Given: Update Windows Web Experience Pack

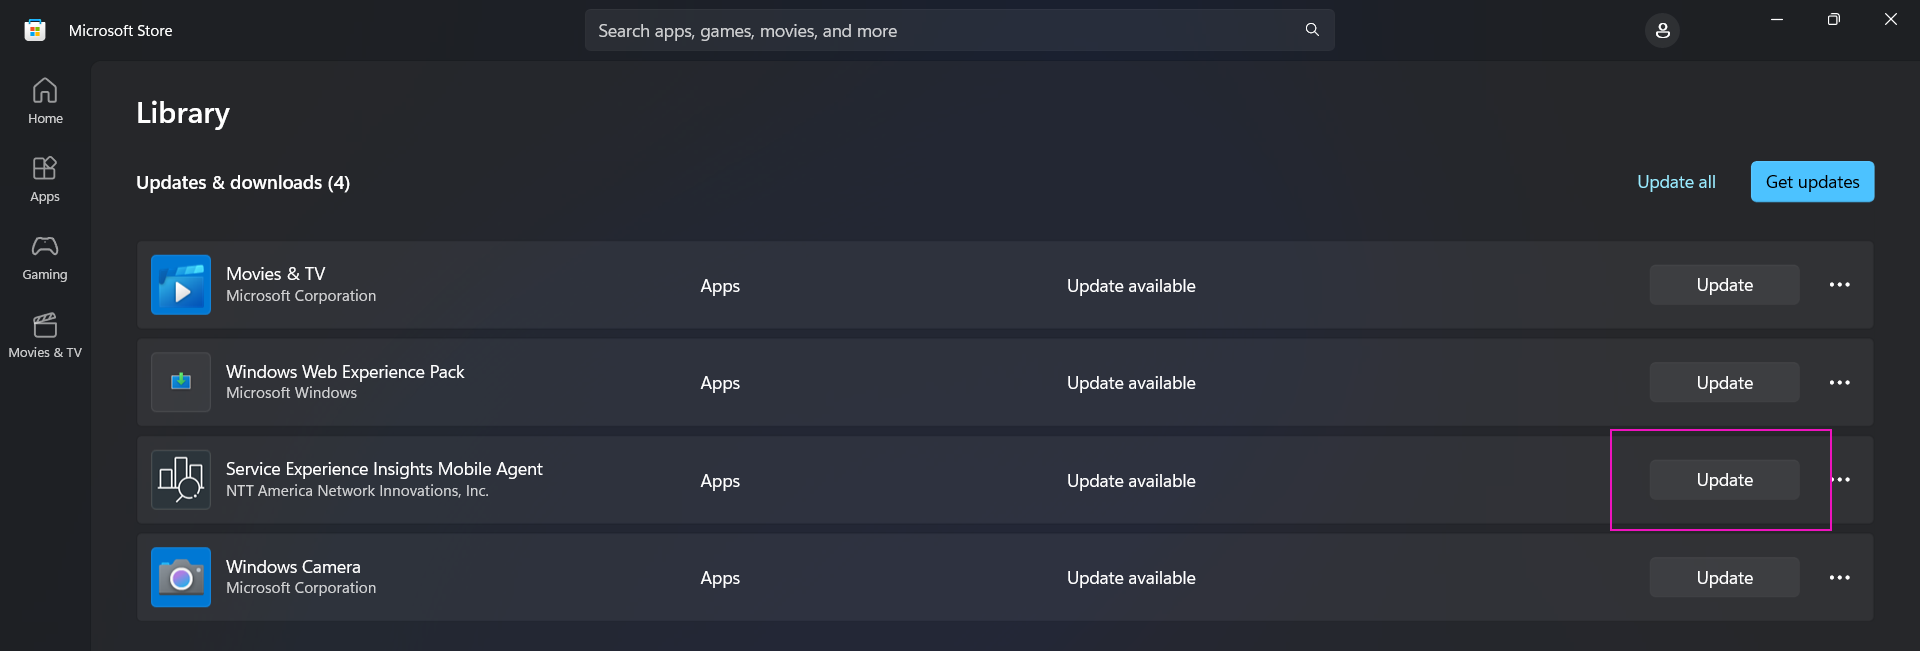Looking at the screenshot, I should [x=1724, y=383].
